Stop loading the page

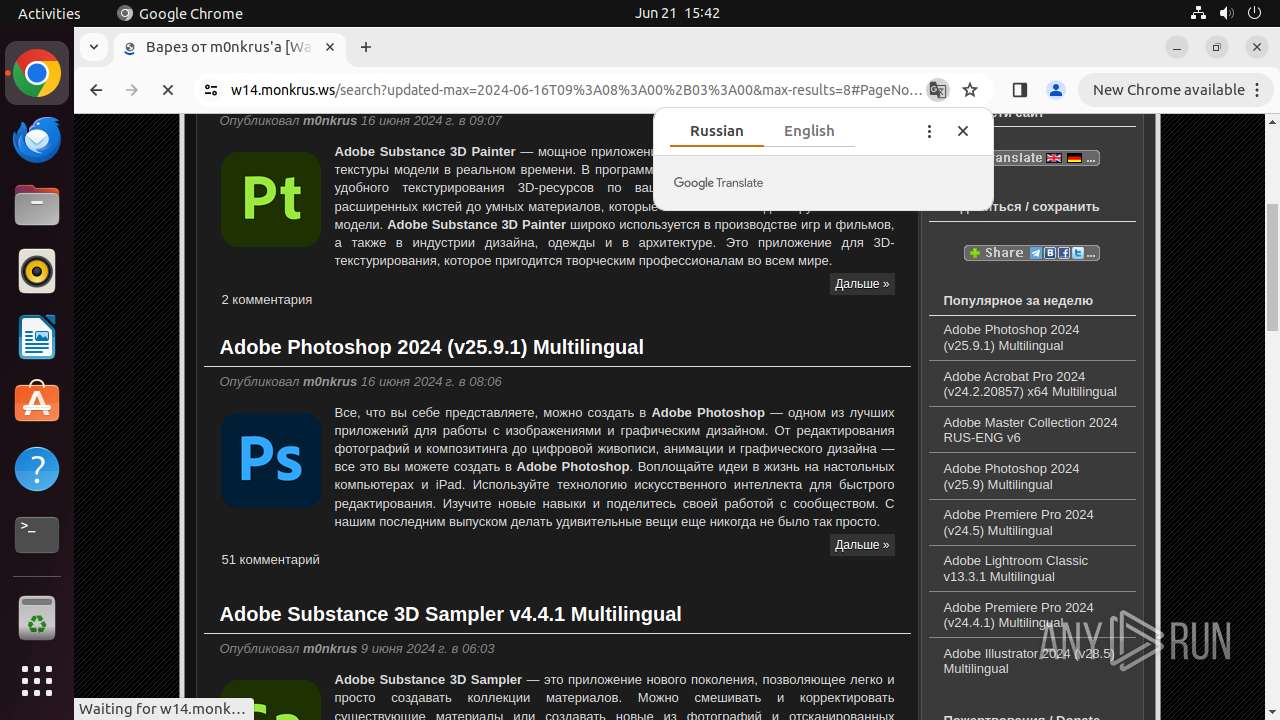point(168,90)
